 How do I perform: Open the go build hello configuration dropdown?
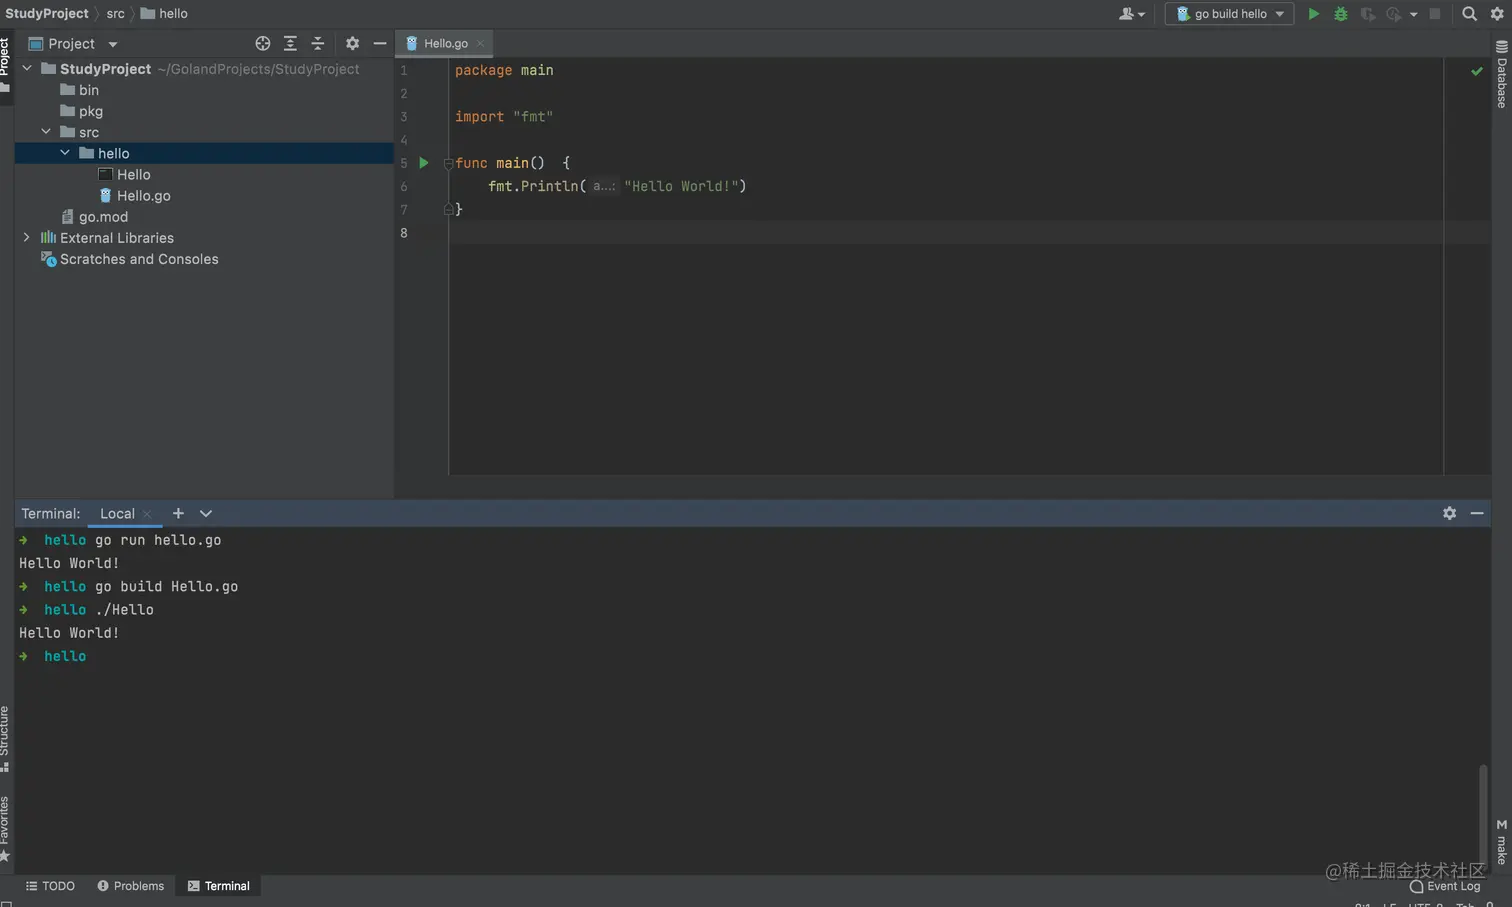pos(1230,14)
